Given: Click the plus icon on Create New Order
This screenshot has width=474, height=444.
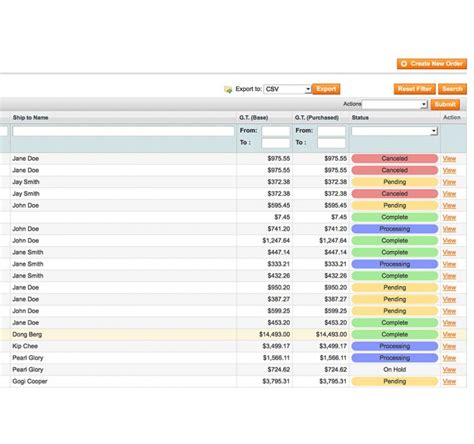Looking at the screenshot, I should (404, 64).
